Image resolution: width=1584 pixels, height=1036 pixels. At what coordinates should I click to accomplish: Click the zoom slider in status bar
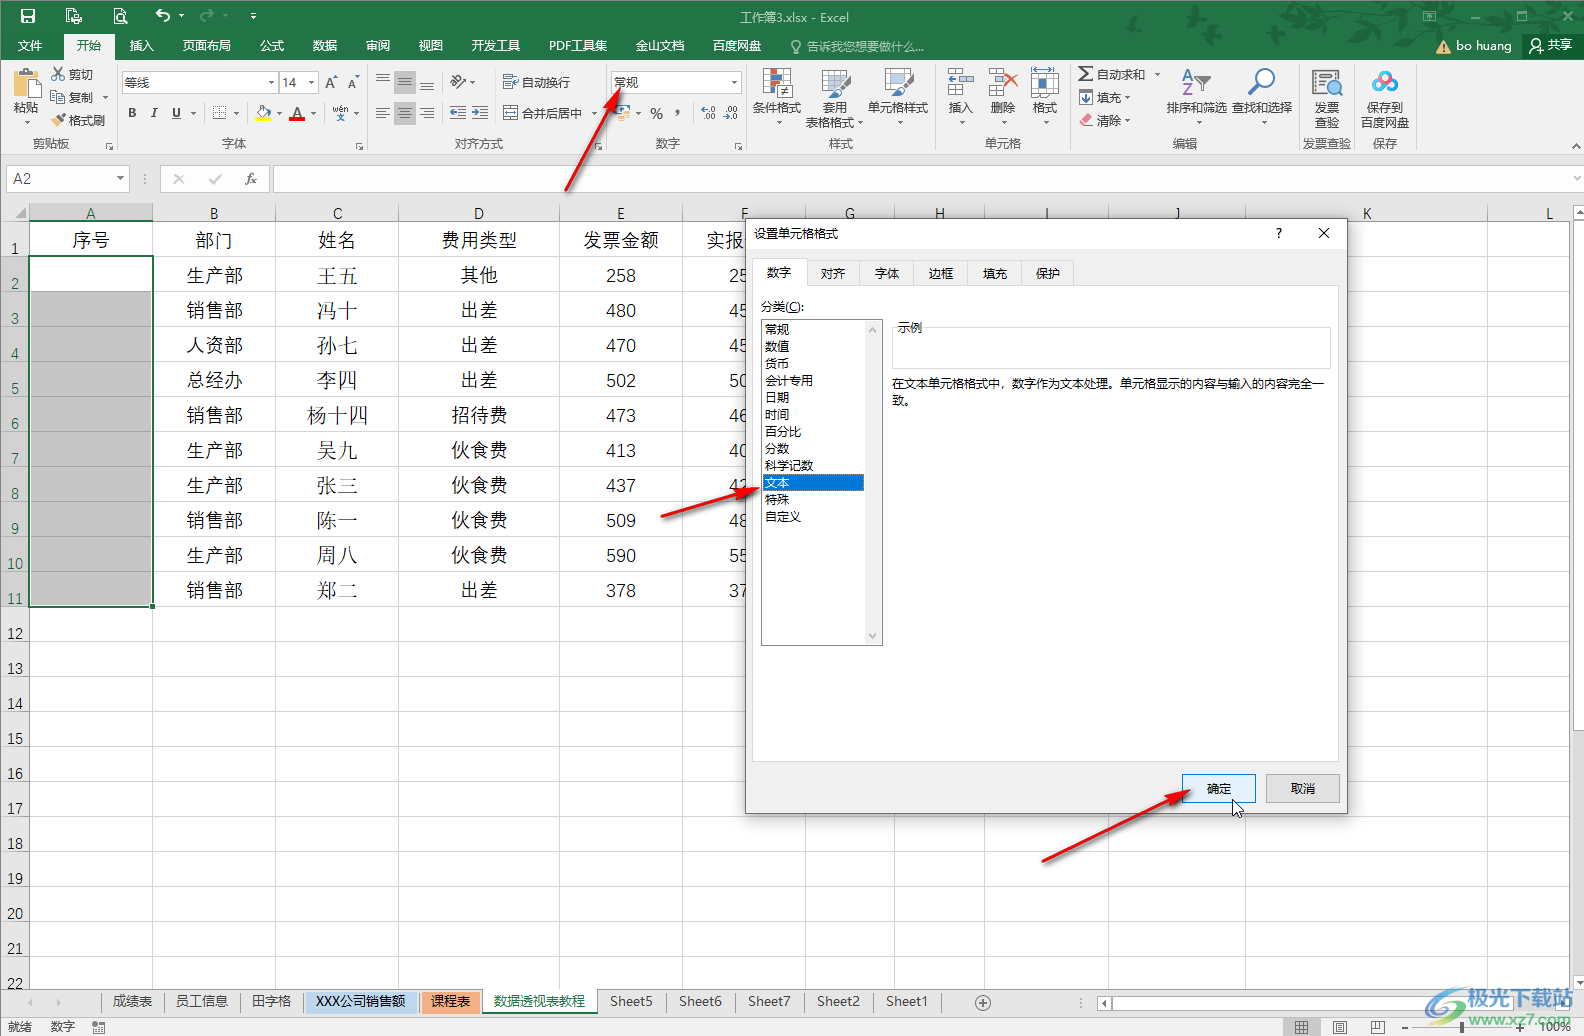pos(1462,1026)
